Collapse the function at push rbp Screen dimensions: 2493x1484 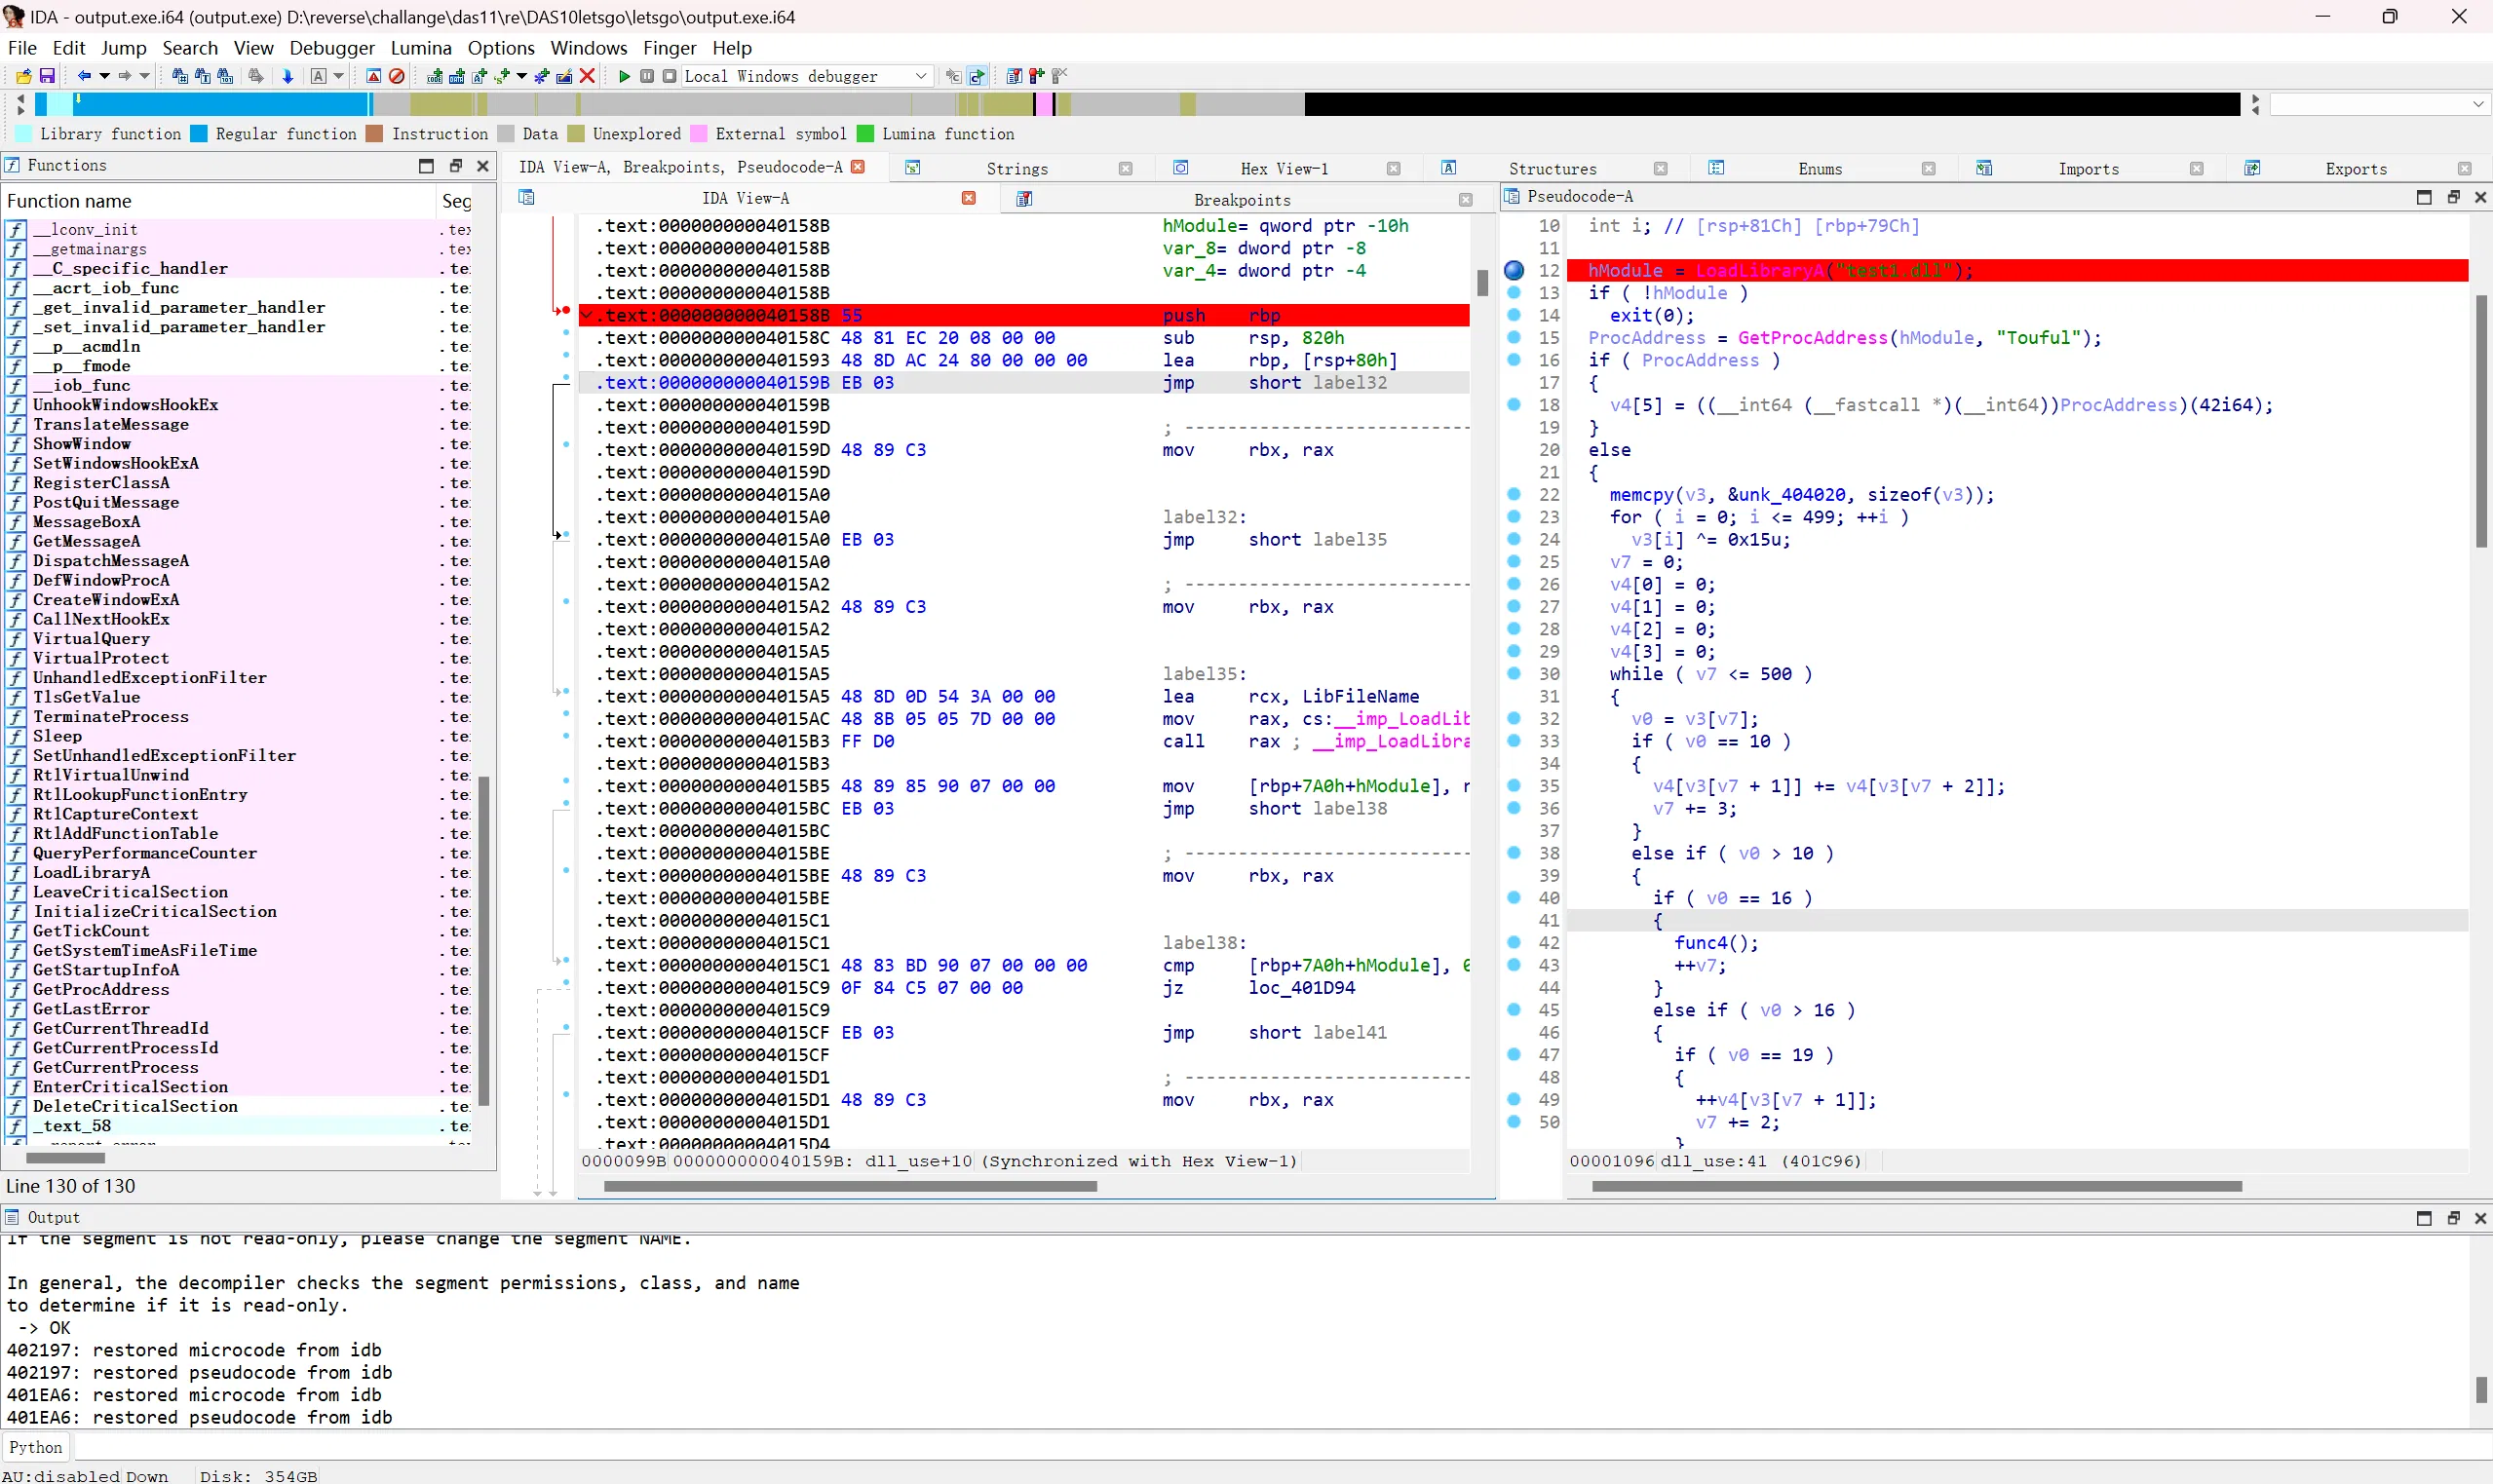(587, 315)
